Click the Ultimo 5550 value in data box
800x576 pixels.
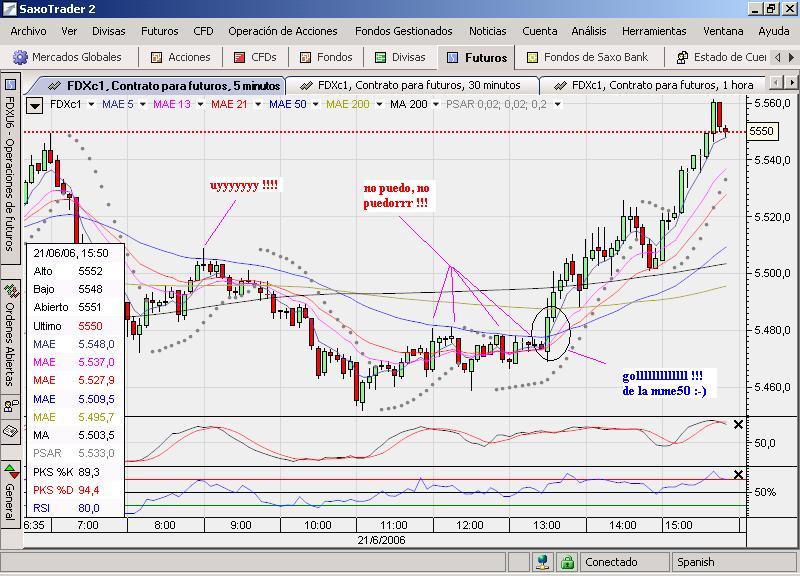click(x=90, y=326)
